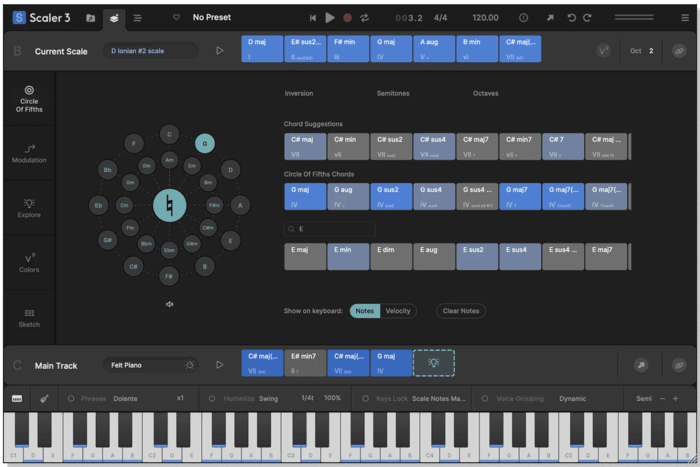Turn on the Keys Lock toggle
Image resolution: width=700 pixels, height=467 pixels.
tap(366, 398)
